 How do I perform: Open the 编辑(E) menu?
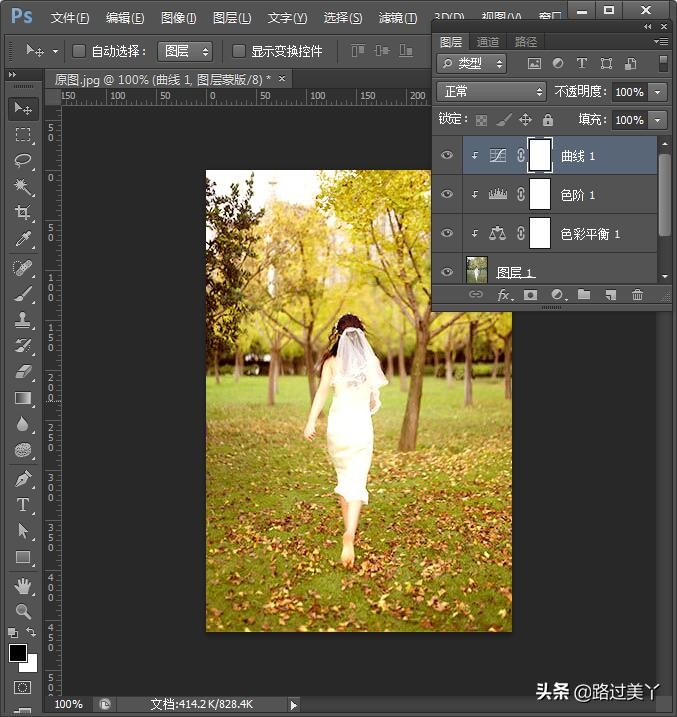[125, 18]
